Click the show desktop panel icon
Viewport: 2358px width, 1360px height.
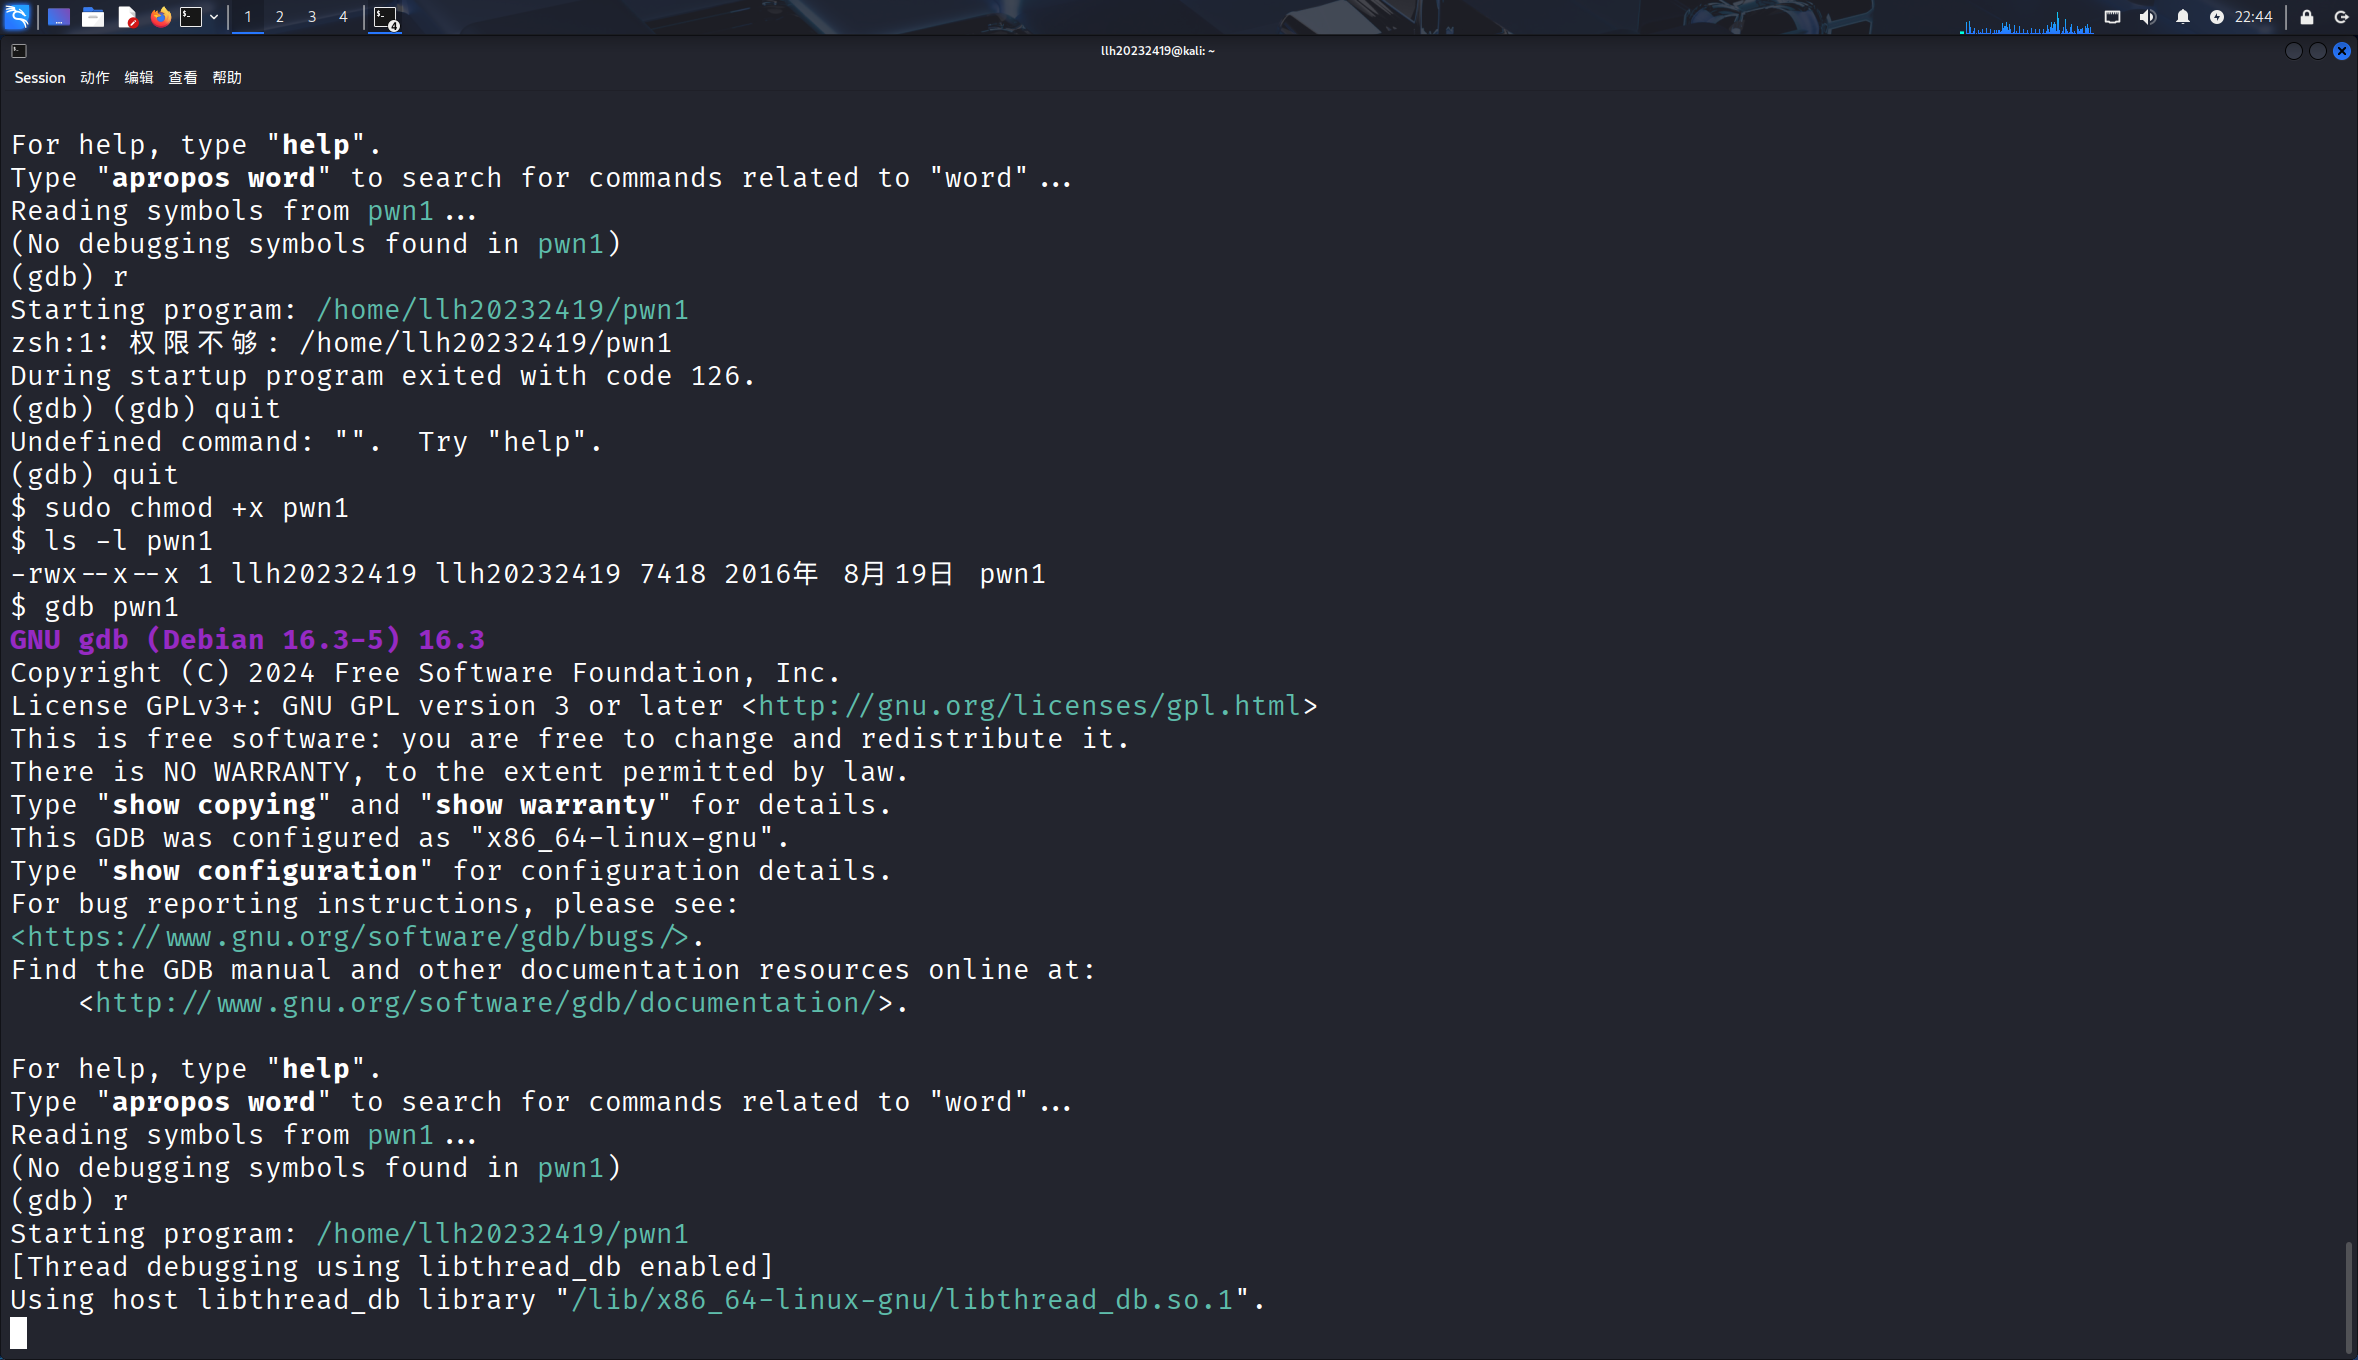coord(58,17)
